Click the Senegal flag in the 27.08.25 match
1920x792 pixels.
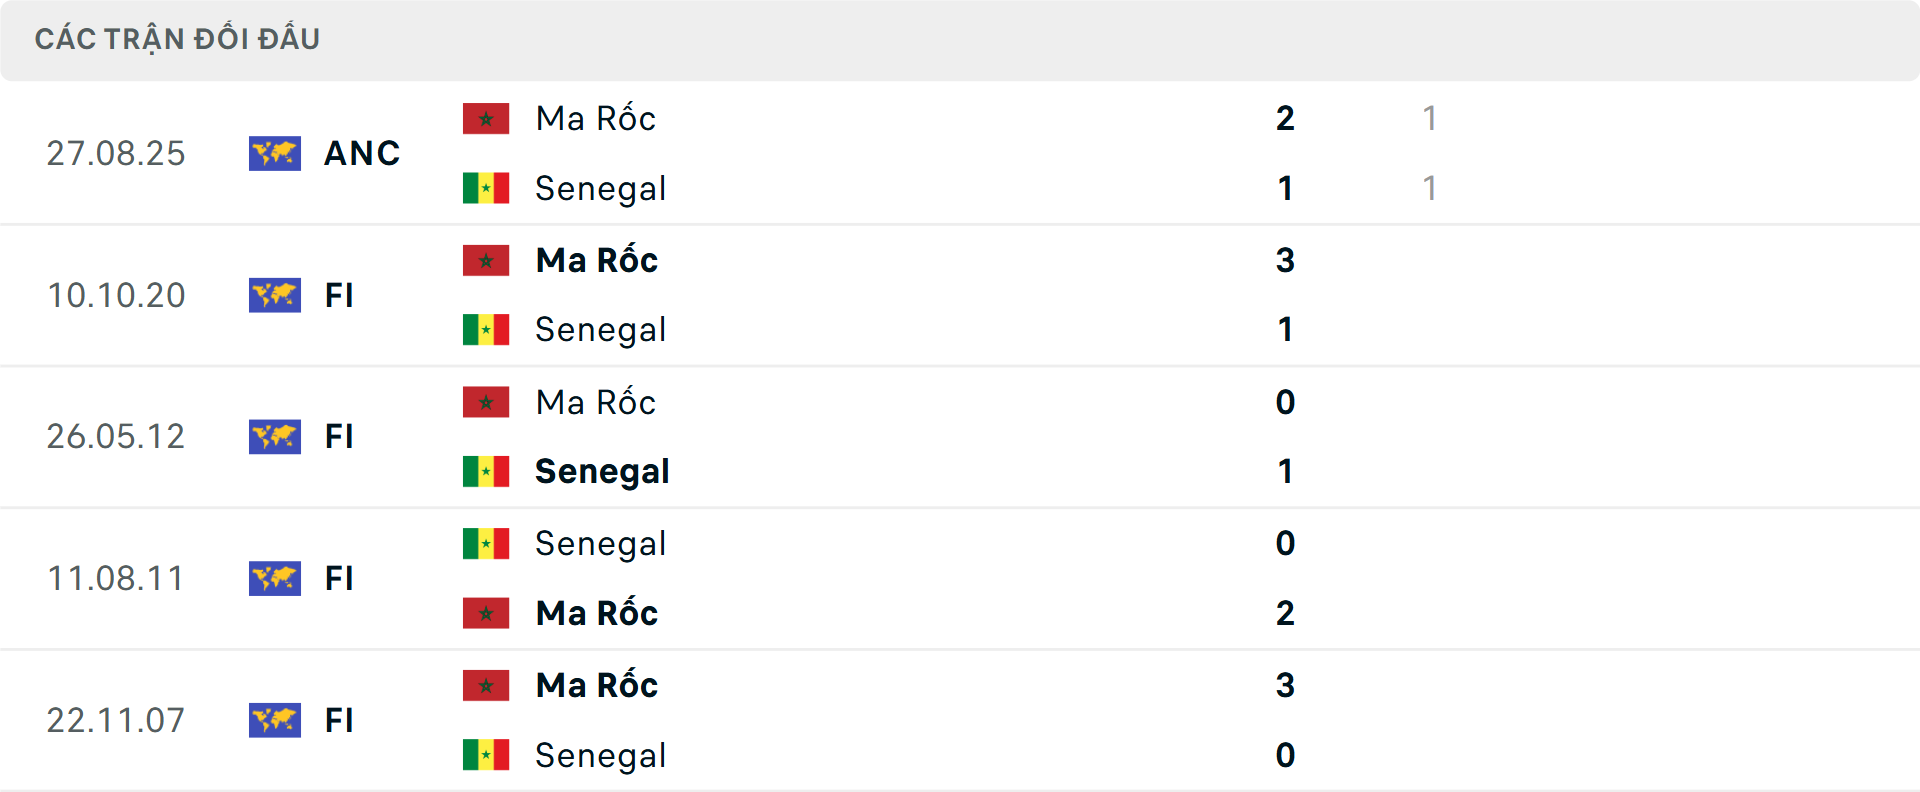point(487,187)
